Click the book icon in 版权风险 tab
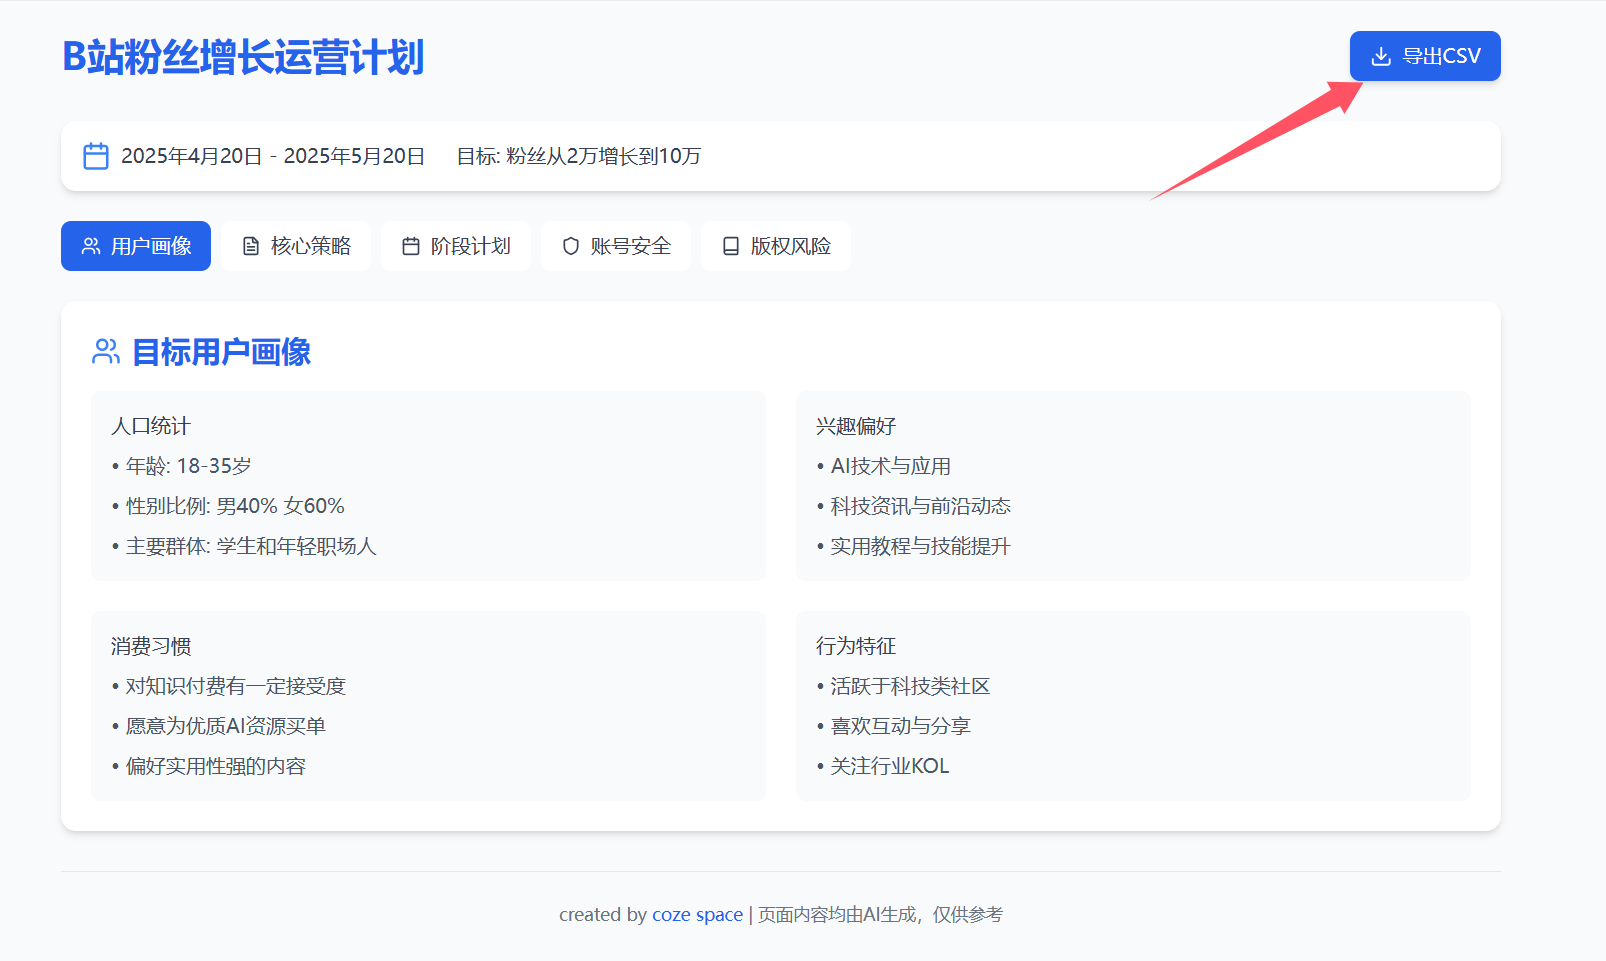Image resolution: width=1606 pixels, height=961 pixels. pos(731,246)
